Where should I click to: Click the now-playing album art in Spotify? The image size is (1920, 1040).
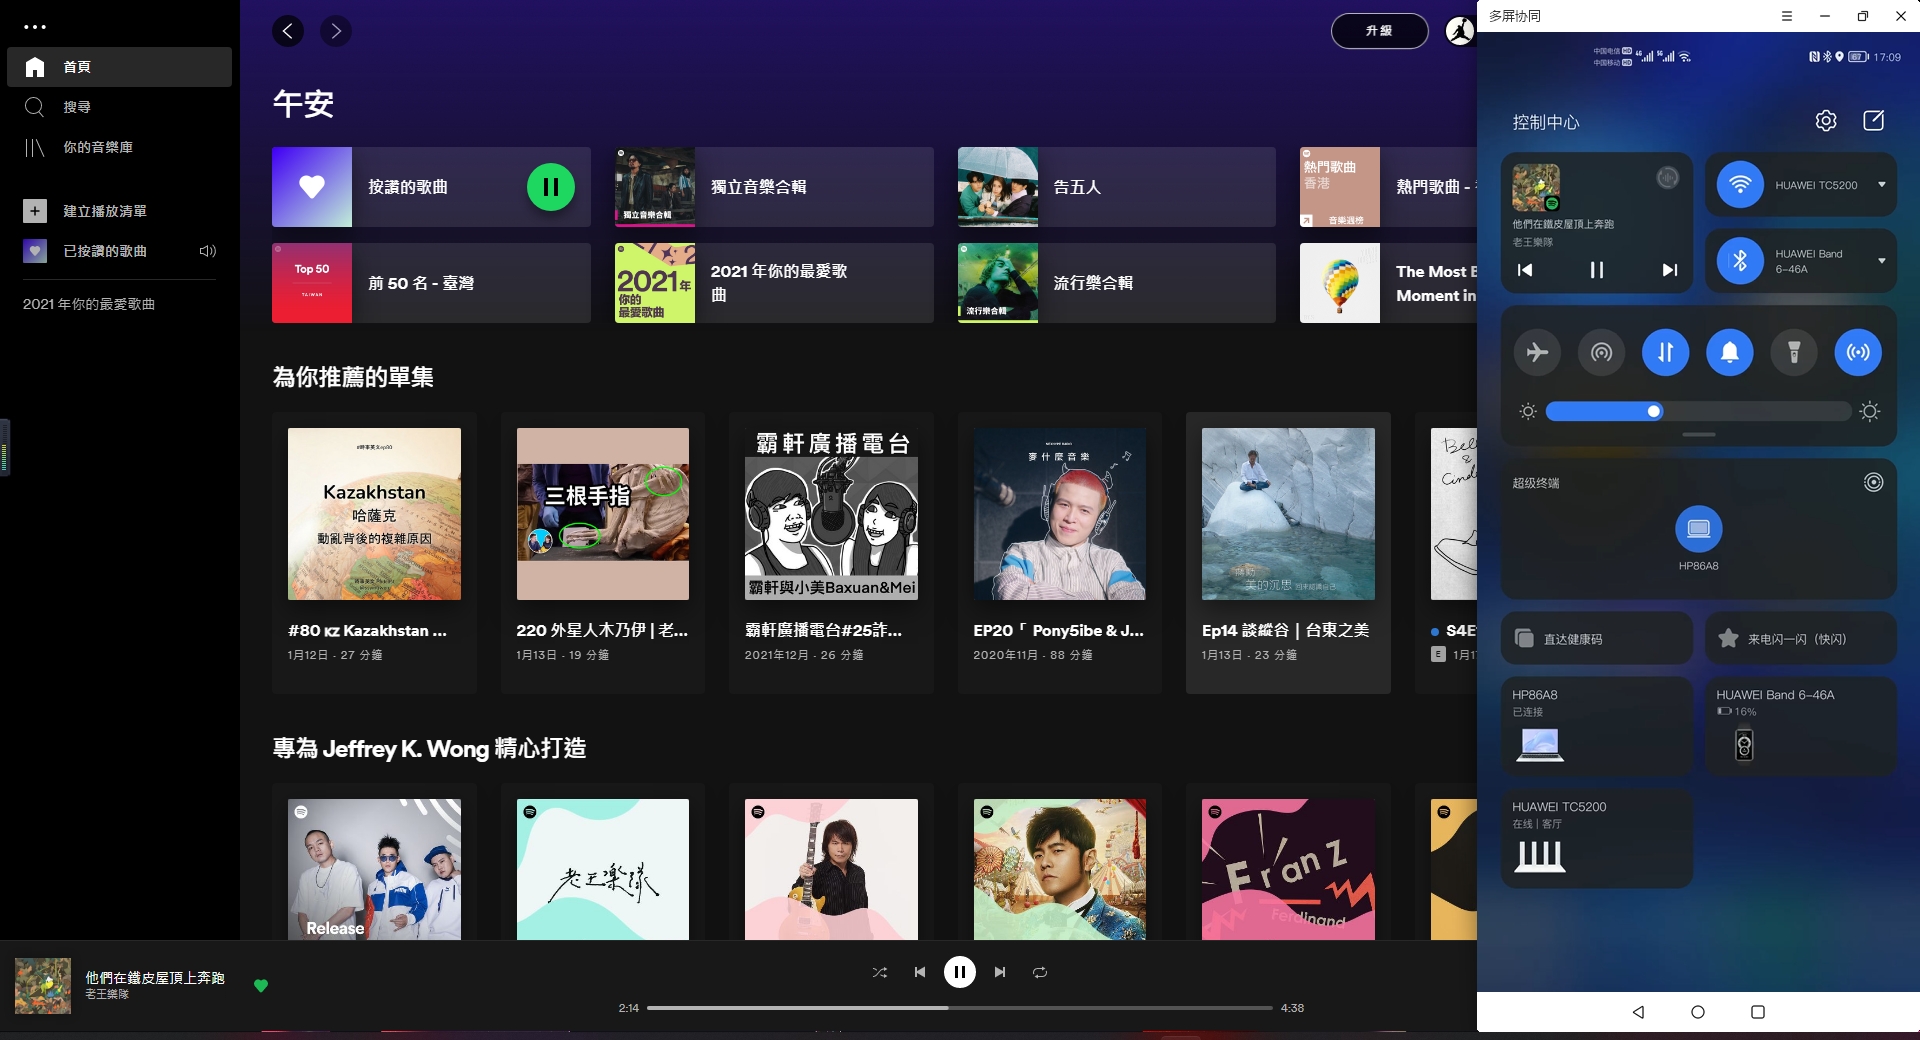(43, 986)
